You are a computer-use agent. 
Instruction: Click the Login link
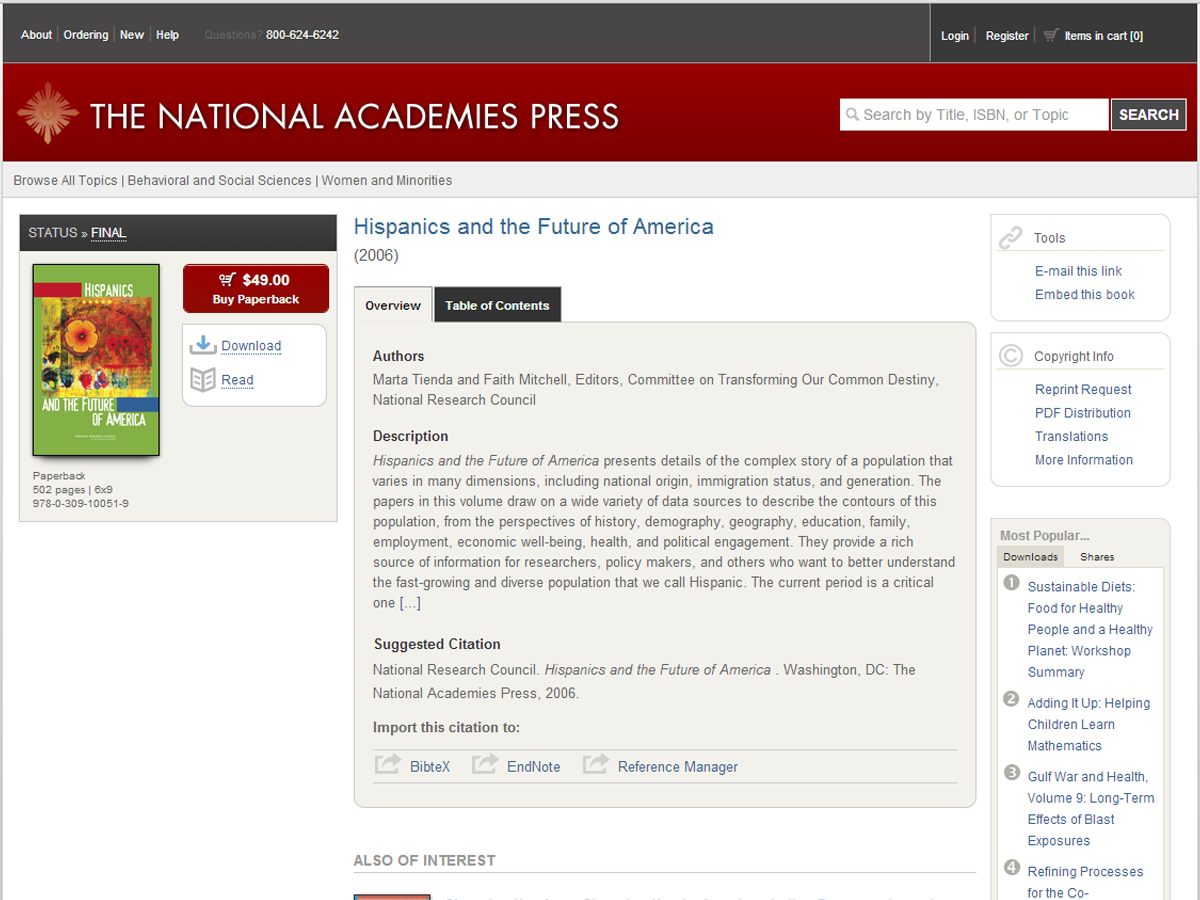click(955, 36)
